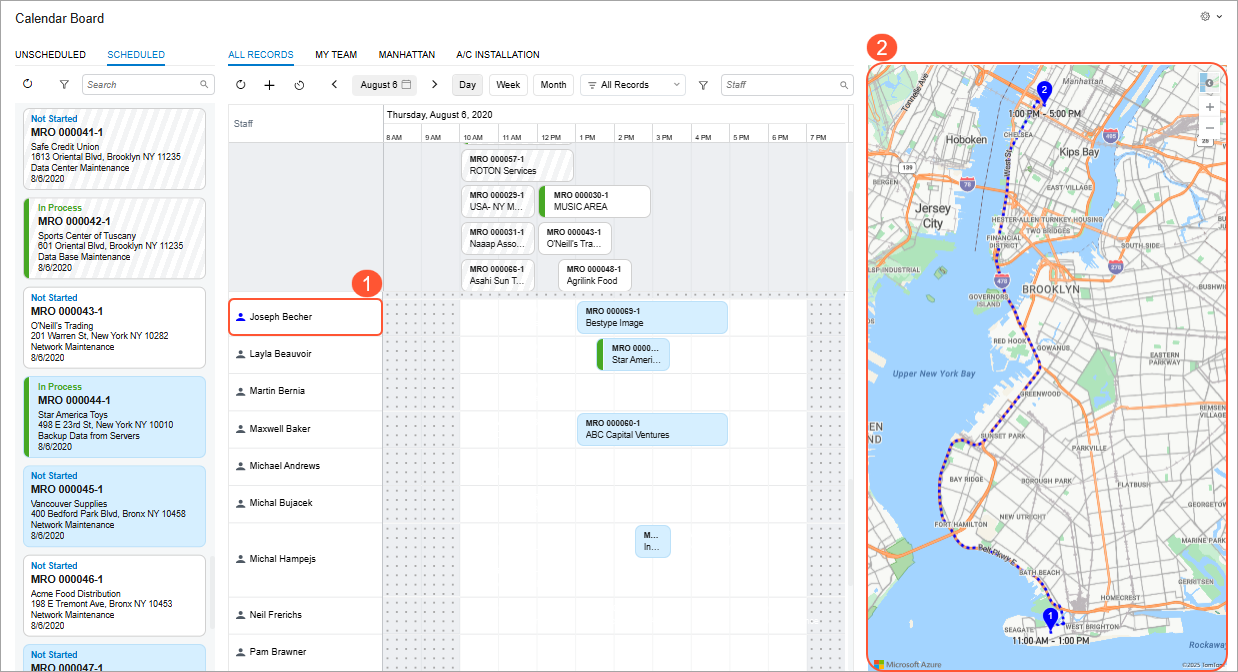Image resolution: width=1238 pixels, height=672 pixels.
Task: Open the left panel filter icon
Action: pos(64,85)
